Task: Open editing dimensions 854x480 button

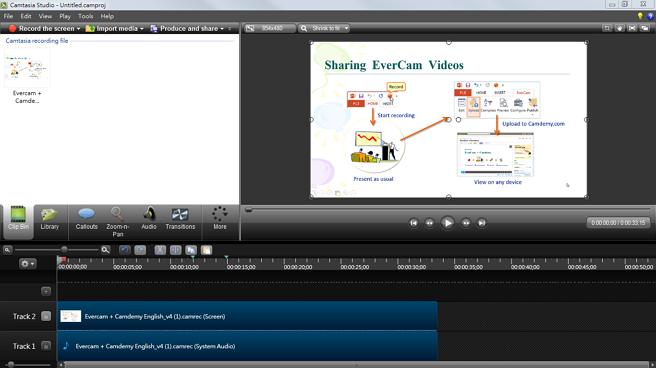Action: coord(270,28)
